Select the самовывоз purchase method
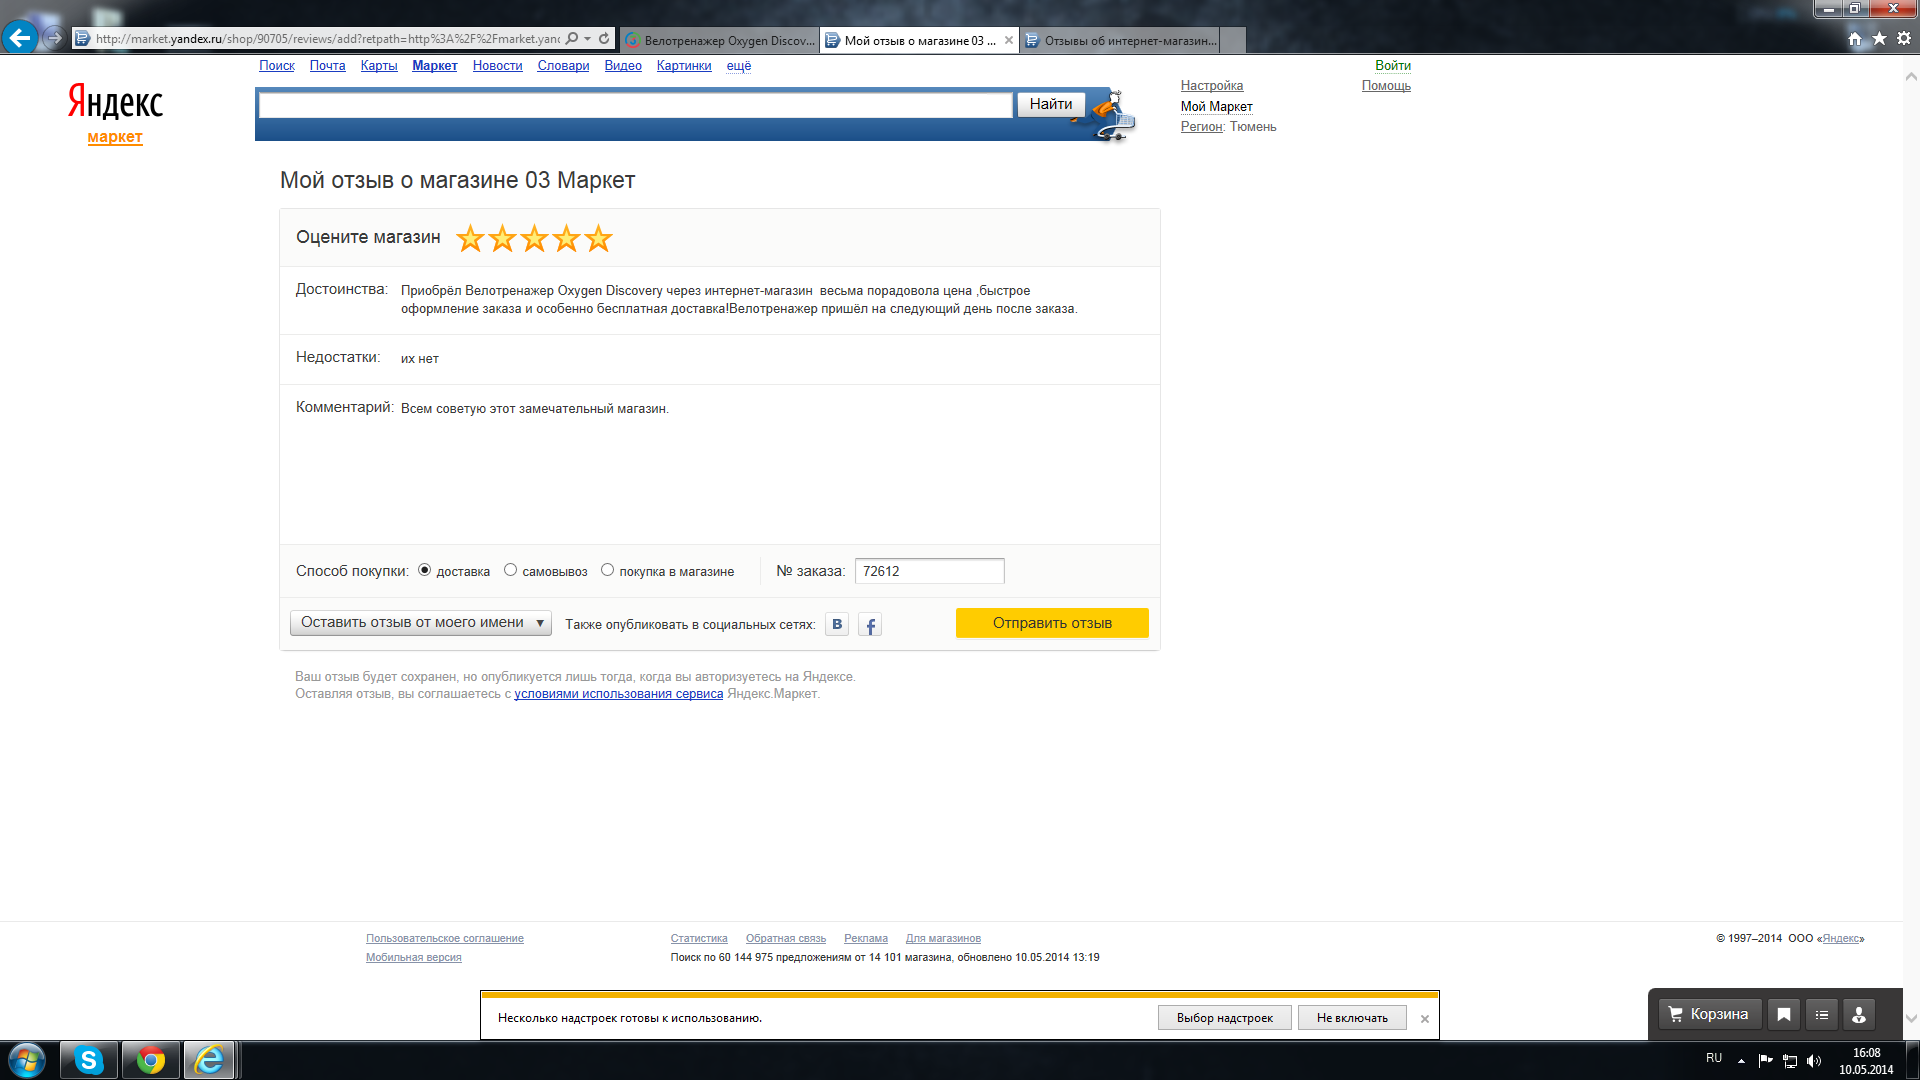Image resolution: width=1920 pixels, height=1080 pixels. pos(511,570)
